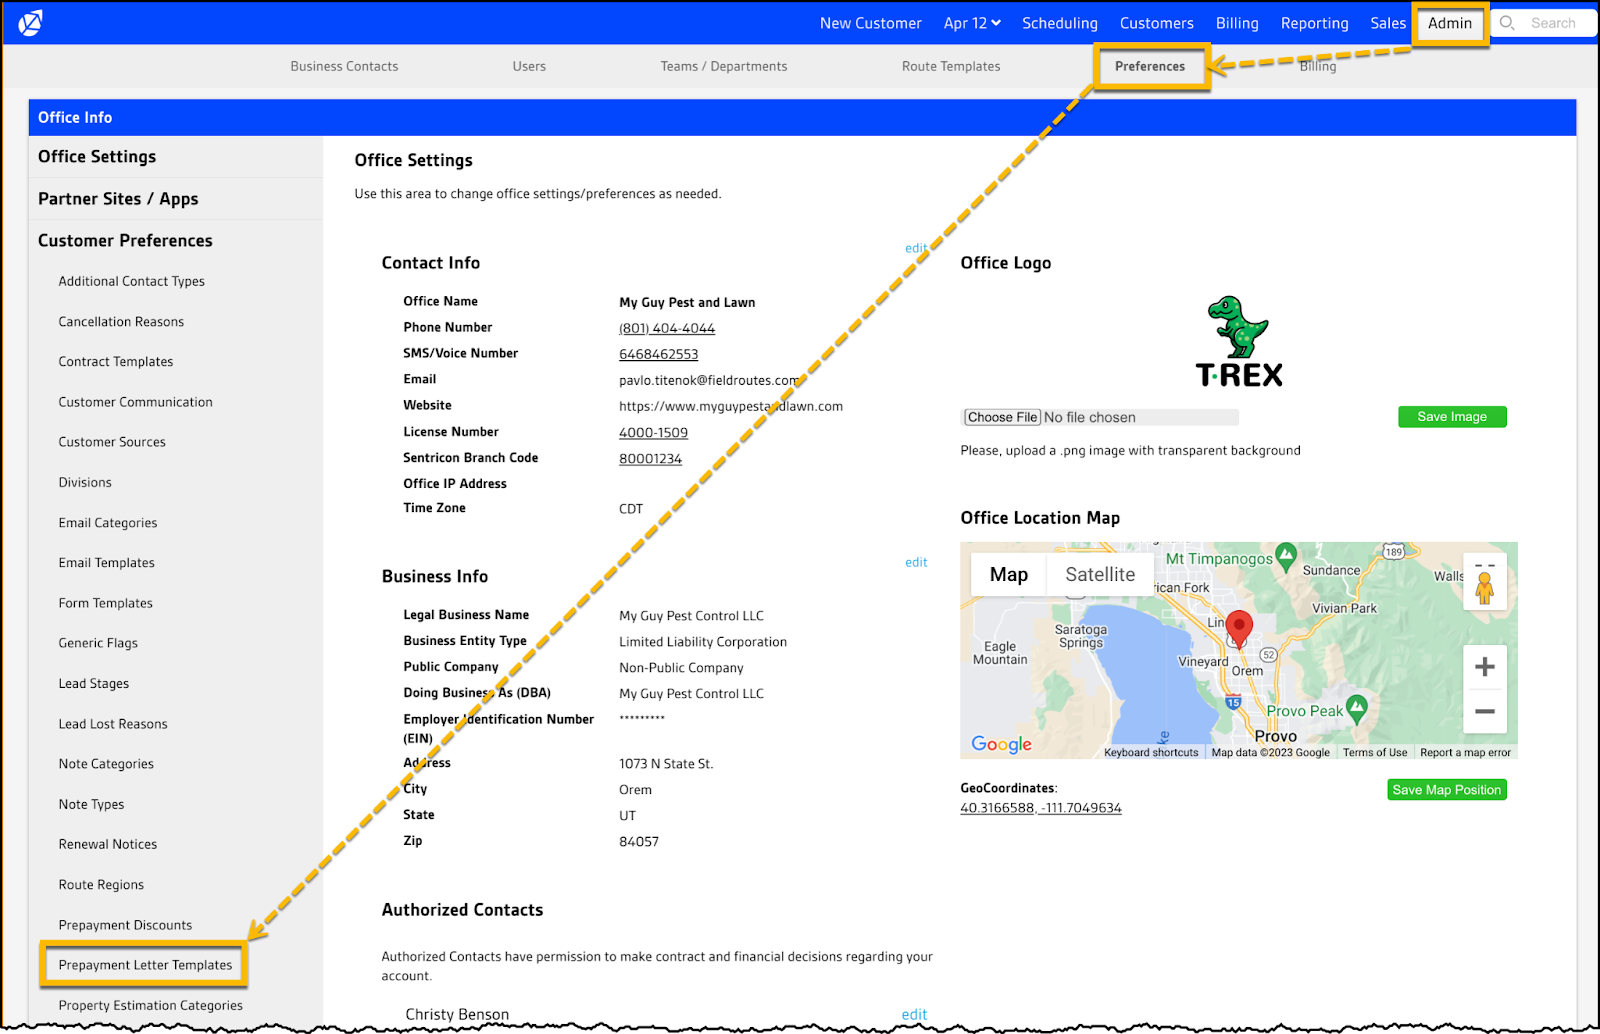Viewport: 1600px width, 1034px height.
Task: Open the Preferences tab
Action: pos(1150,66)
